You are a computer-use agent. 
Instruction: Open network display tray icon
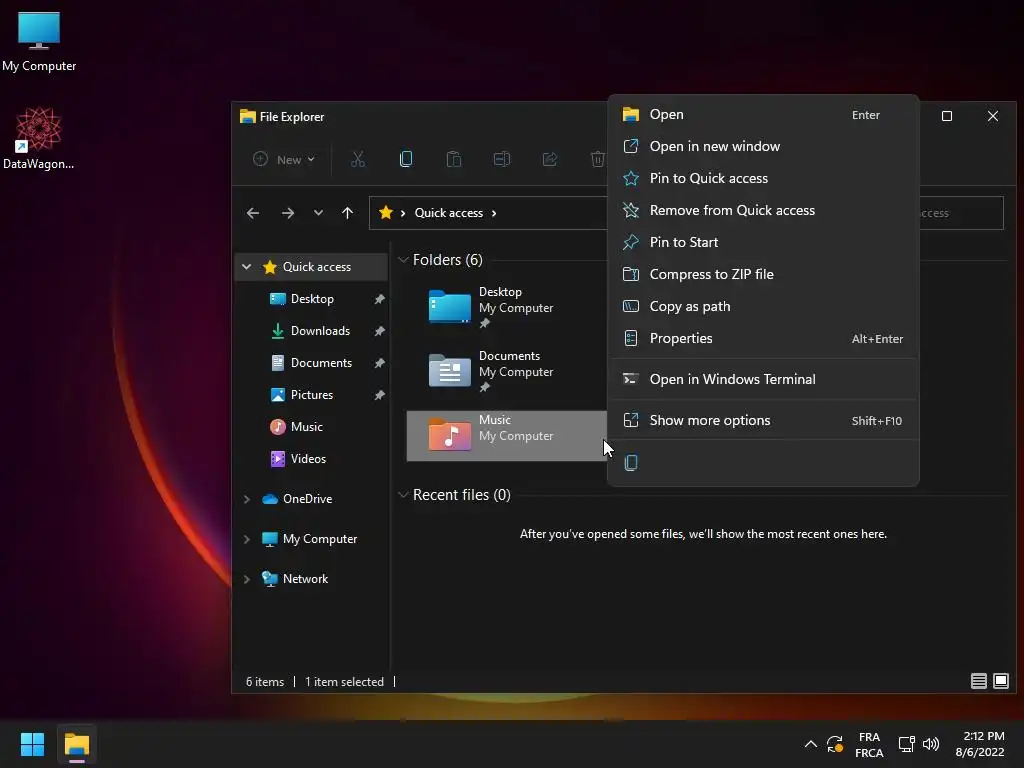906,744
